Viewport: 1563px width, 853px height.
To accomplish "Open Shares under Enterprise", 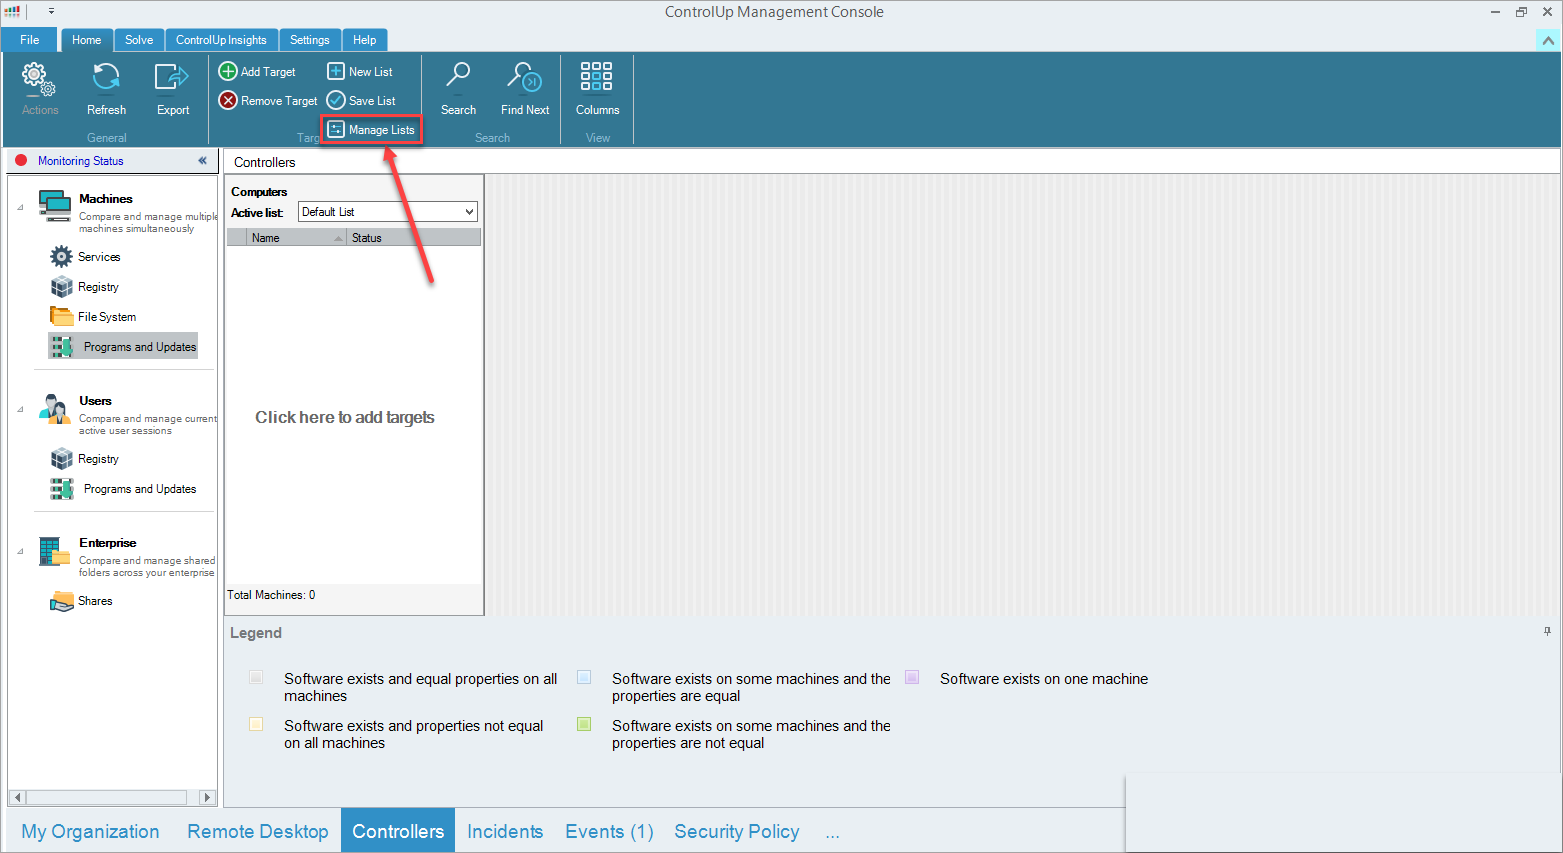I will tap(82, 601).
